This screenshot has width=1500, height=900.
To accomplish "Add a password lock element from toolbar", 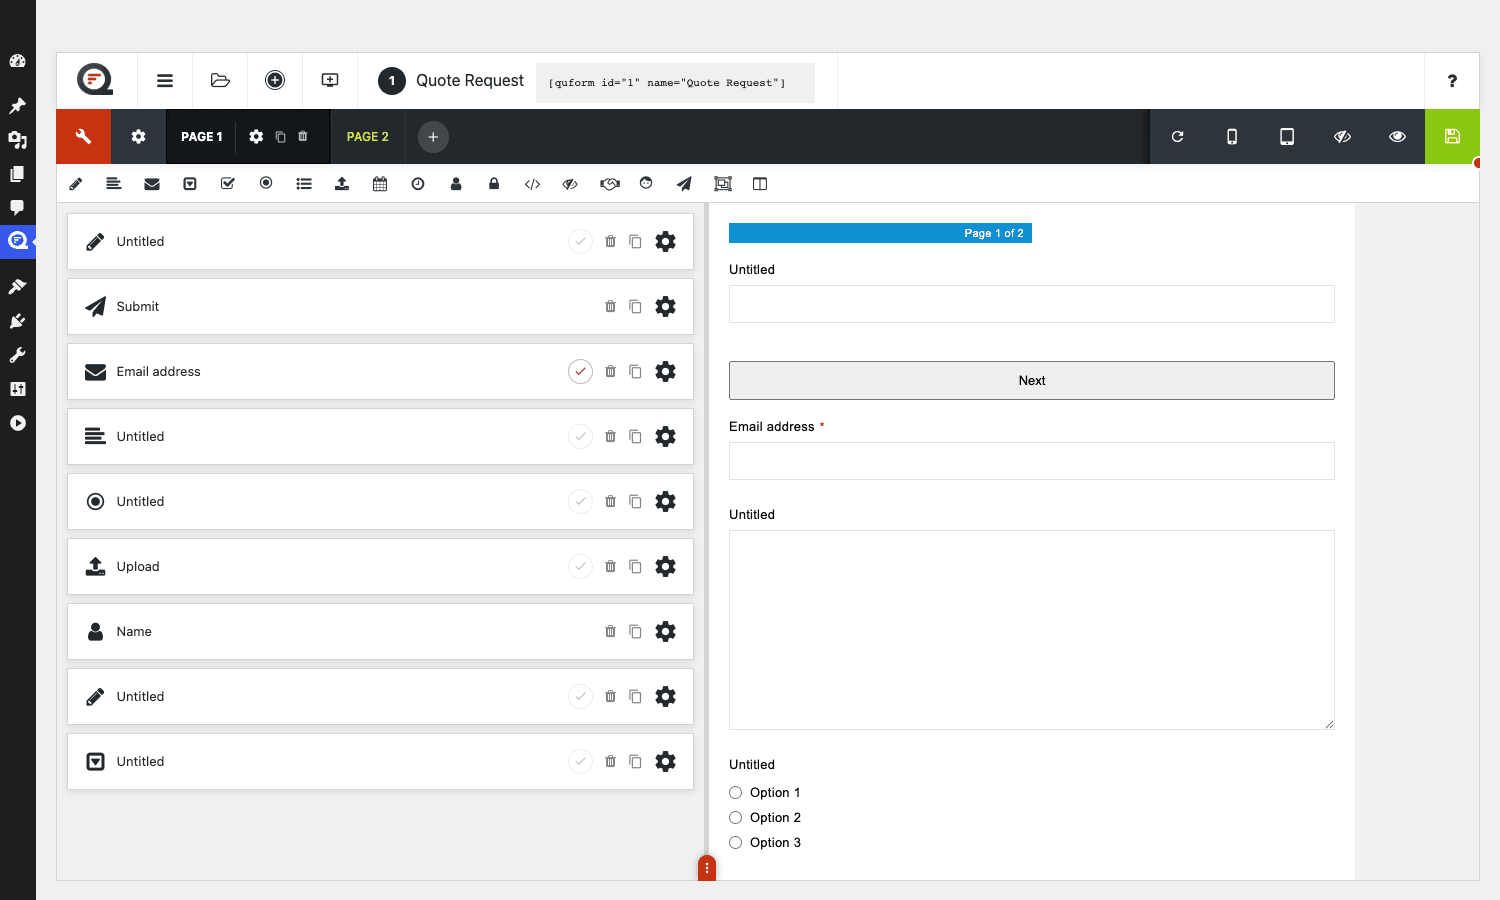I will 494,184.
